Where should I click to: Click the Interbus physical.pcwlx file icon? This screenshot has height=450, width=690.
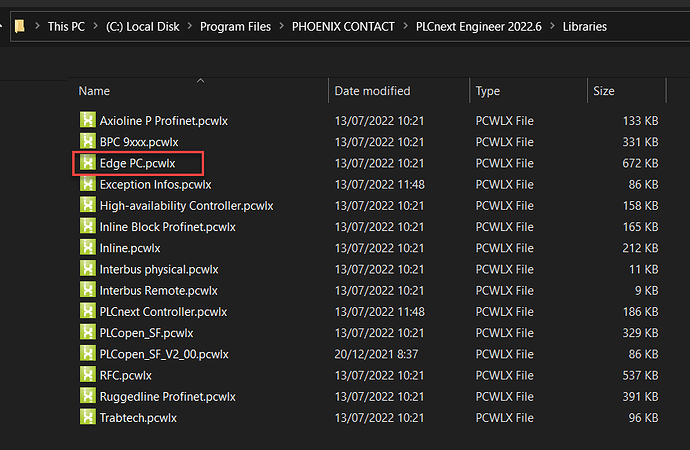point(88,268)
